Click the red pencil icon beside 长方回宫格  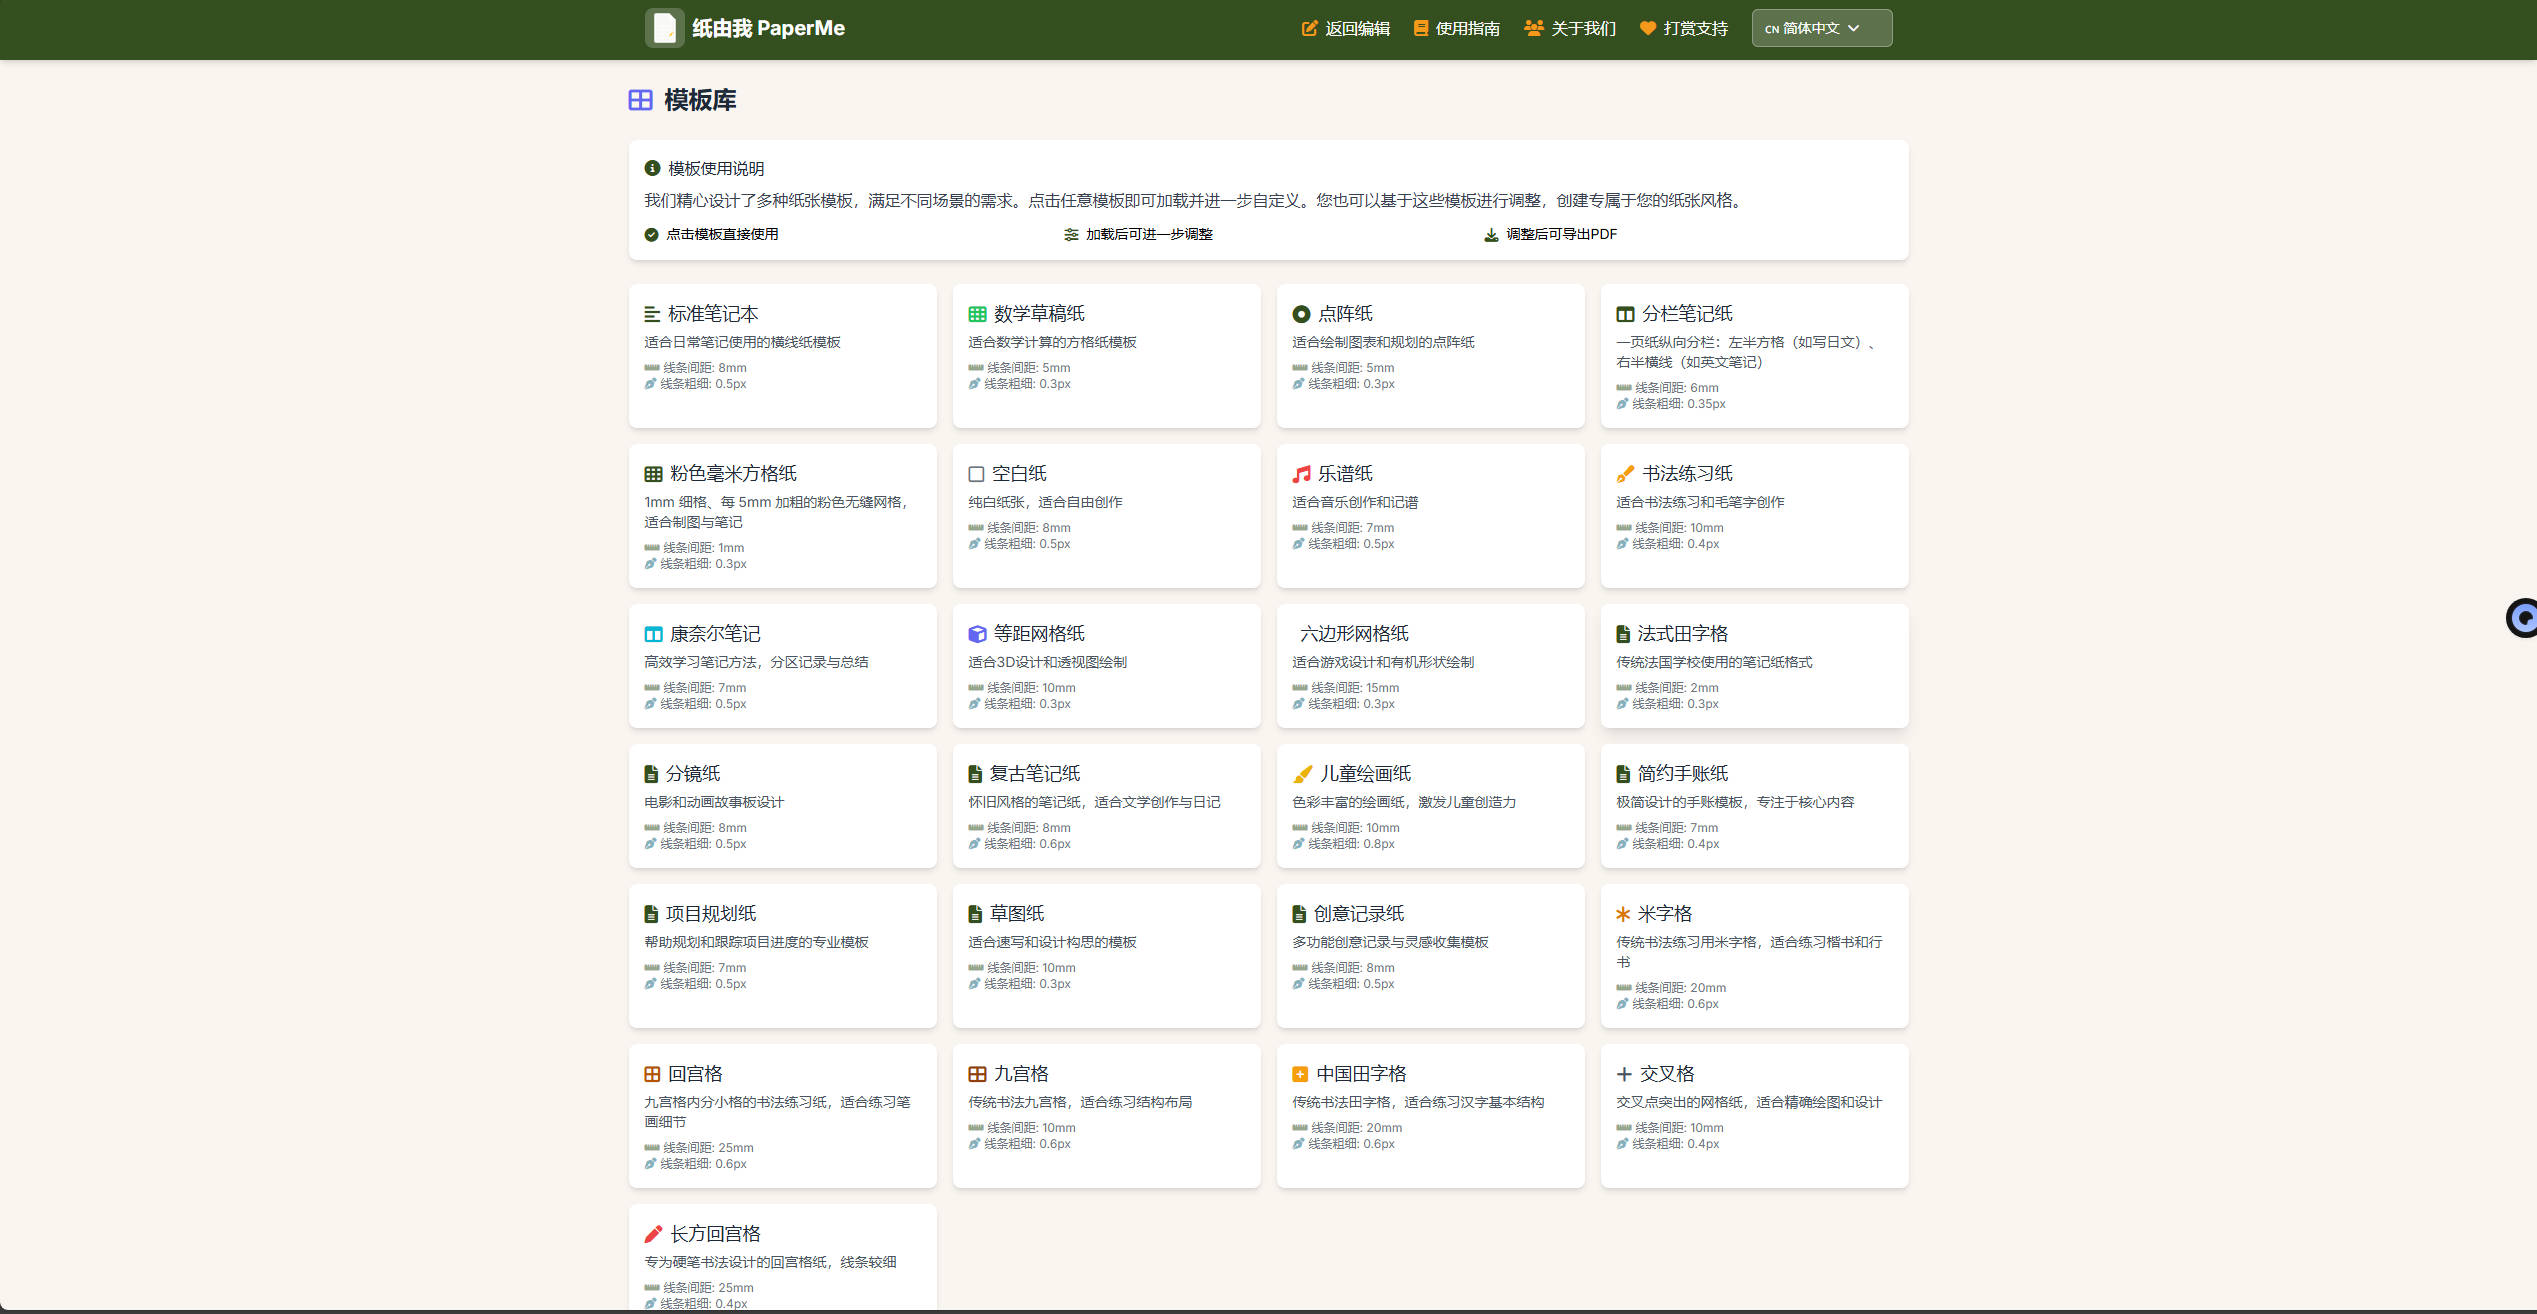[653, 1234]
